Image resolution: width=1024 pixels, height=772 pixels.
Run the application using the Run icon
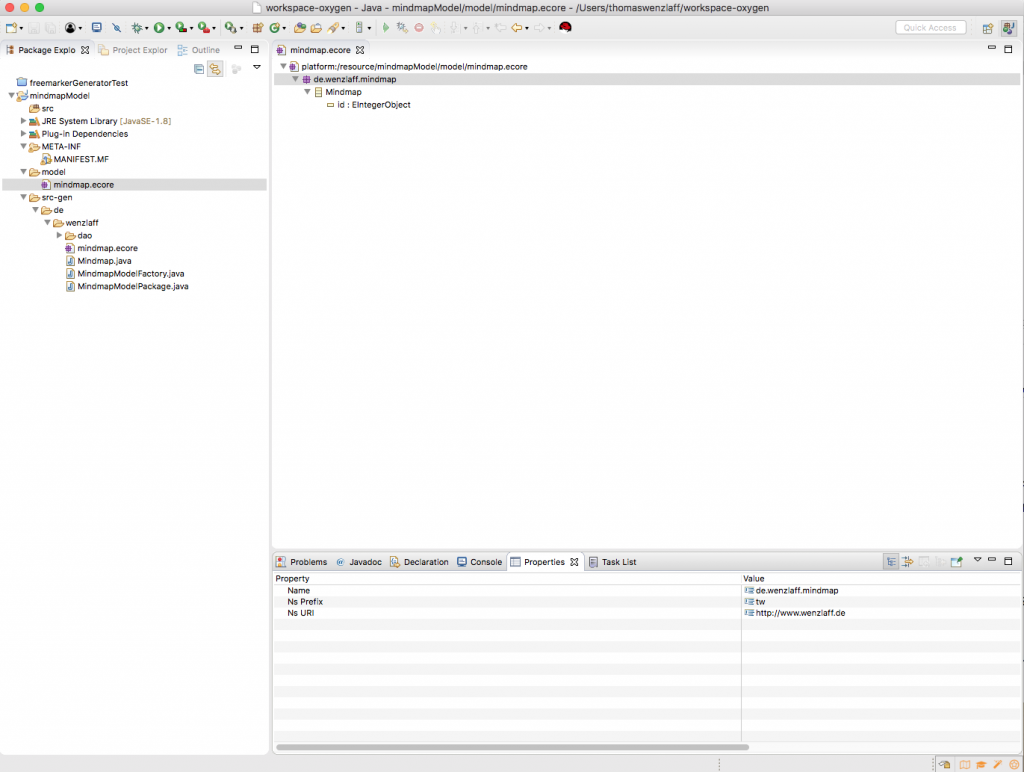pyautogui.click(x=158, y=28)
